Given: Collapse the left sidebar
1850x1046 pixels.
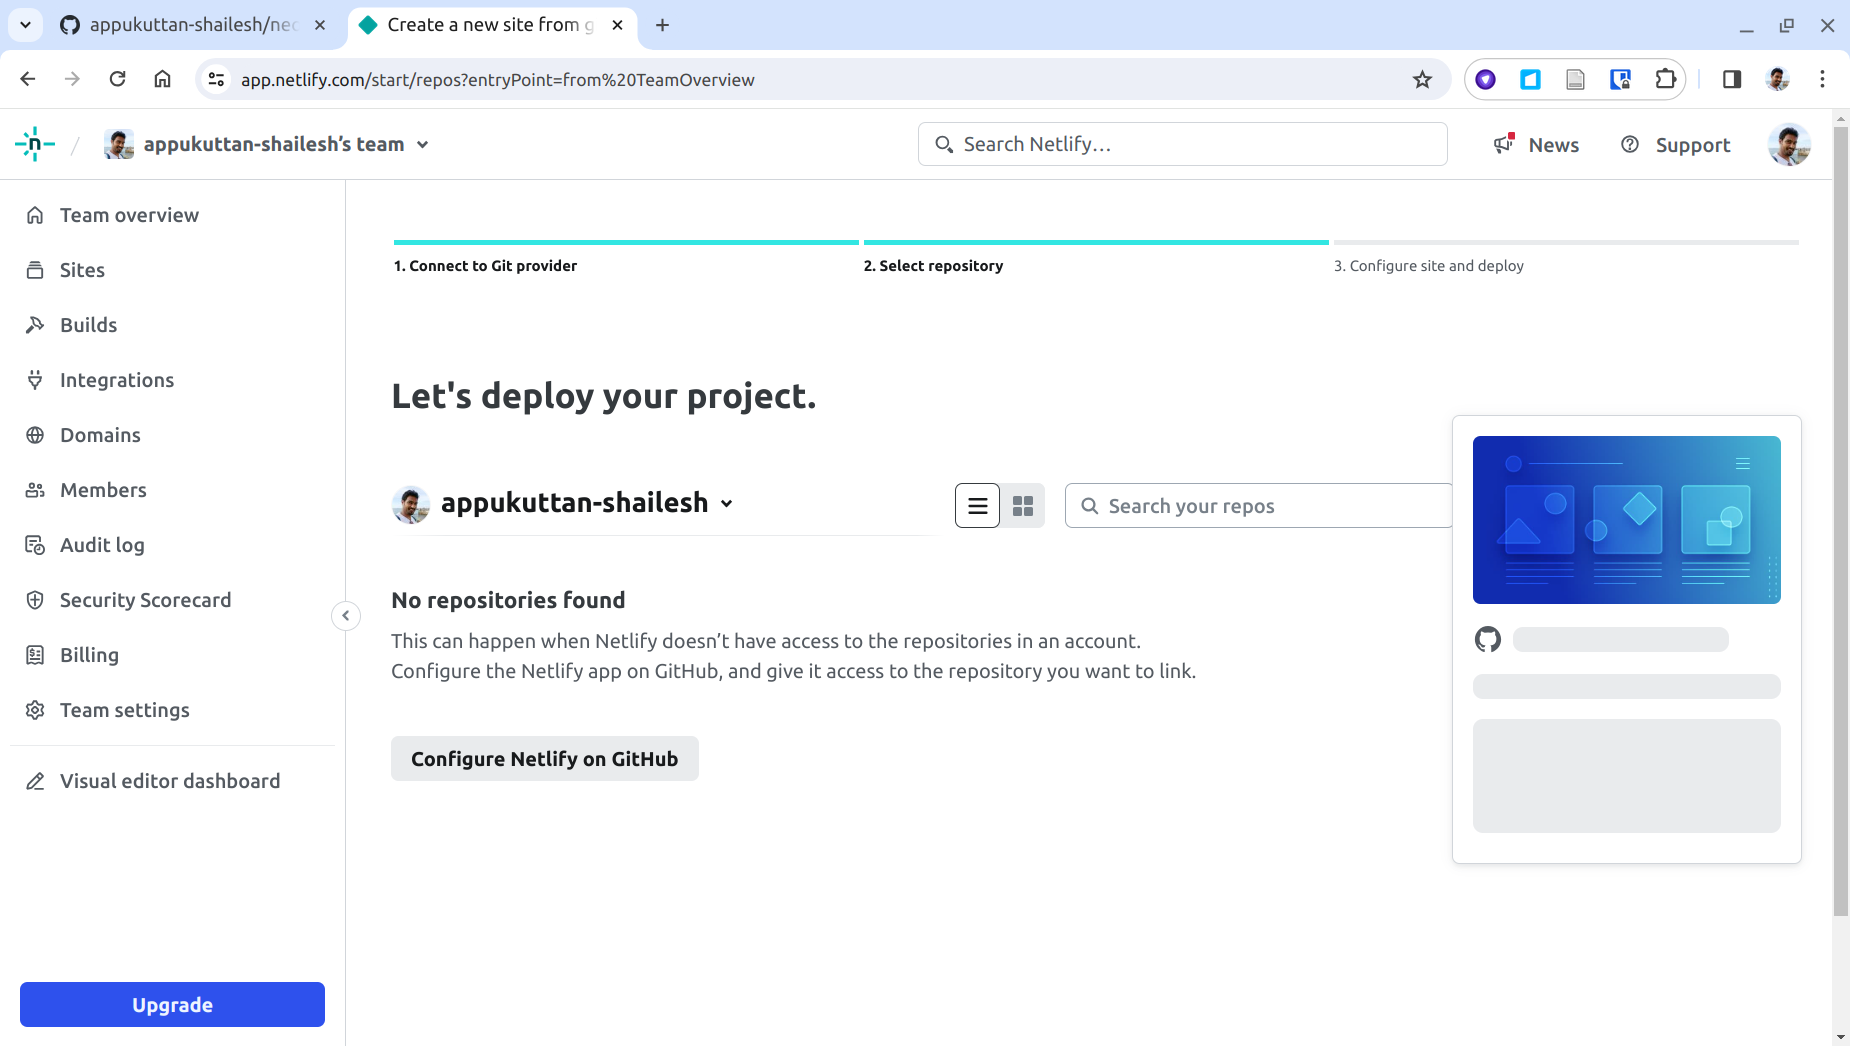Looking at the screenshot, I should [345, 615].
